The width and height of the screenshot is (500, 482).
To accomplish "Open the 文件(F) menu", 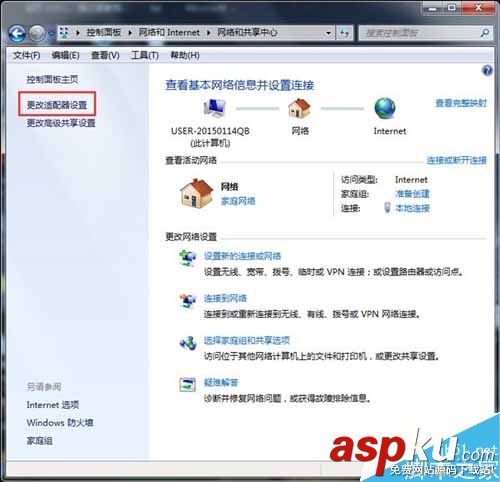I will pos(27,55).
